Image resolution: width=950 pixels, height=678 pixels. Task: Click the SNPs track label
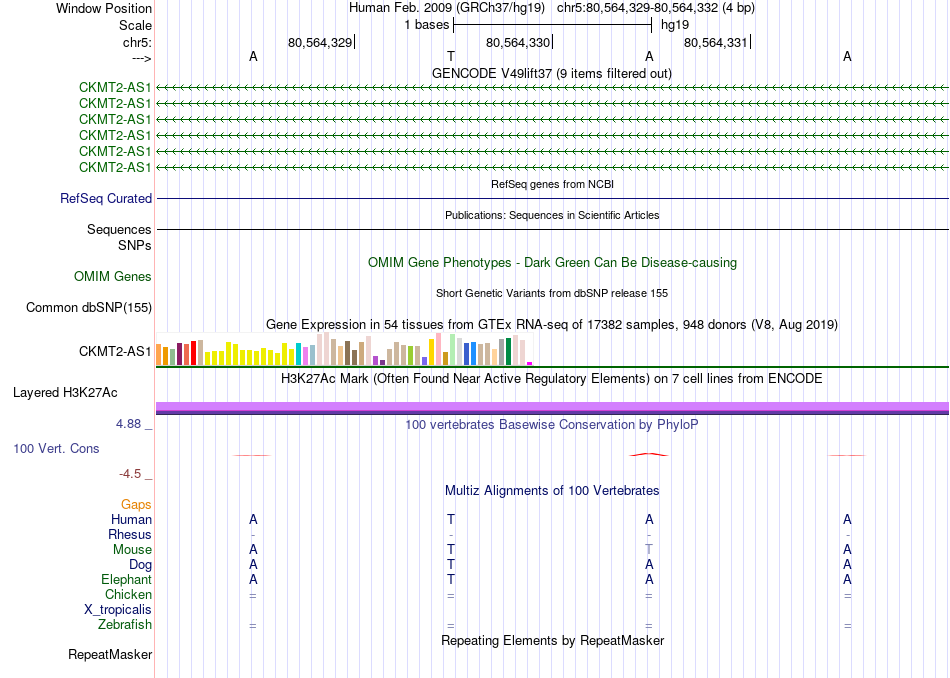135,245
